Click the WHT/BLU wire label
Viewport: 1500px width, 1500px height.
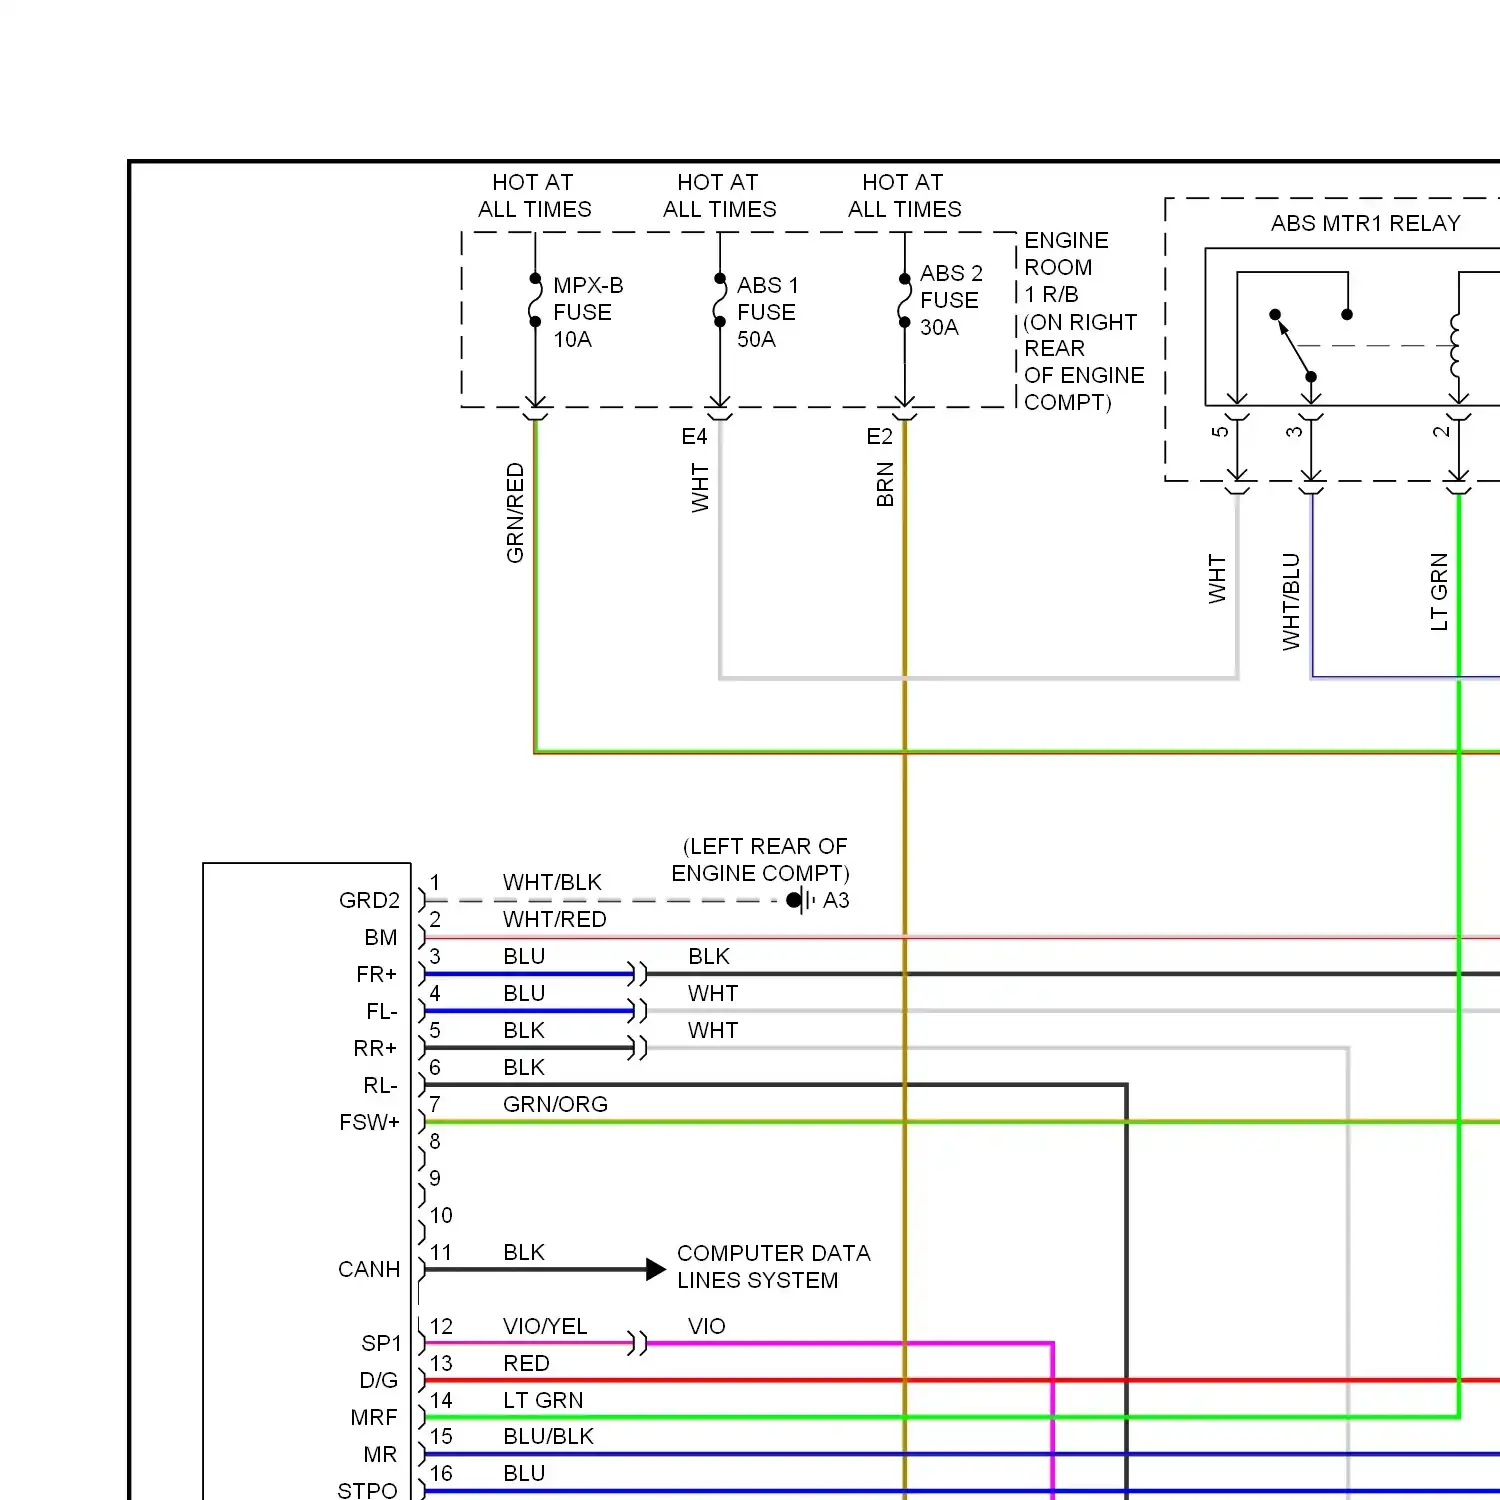click(x=1291, y=602)
